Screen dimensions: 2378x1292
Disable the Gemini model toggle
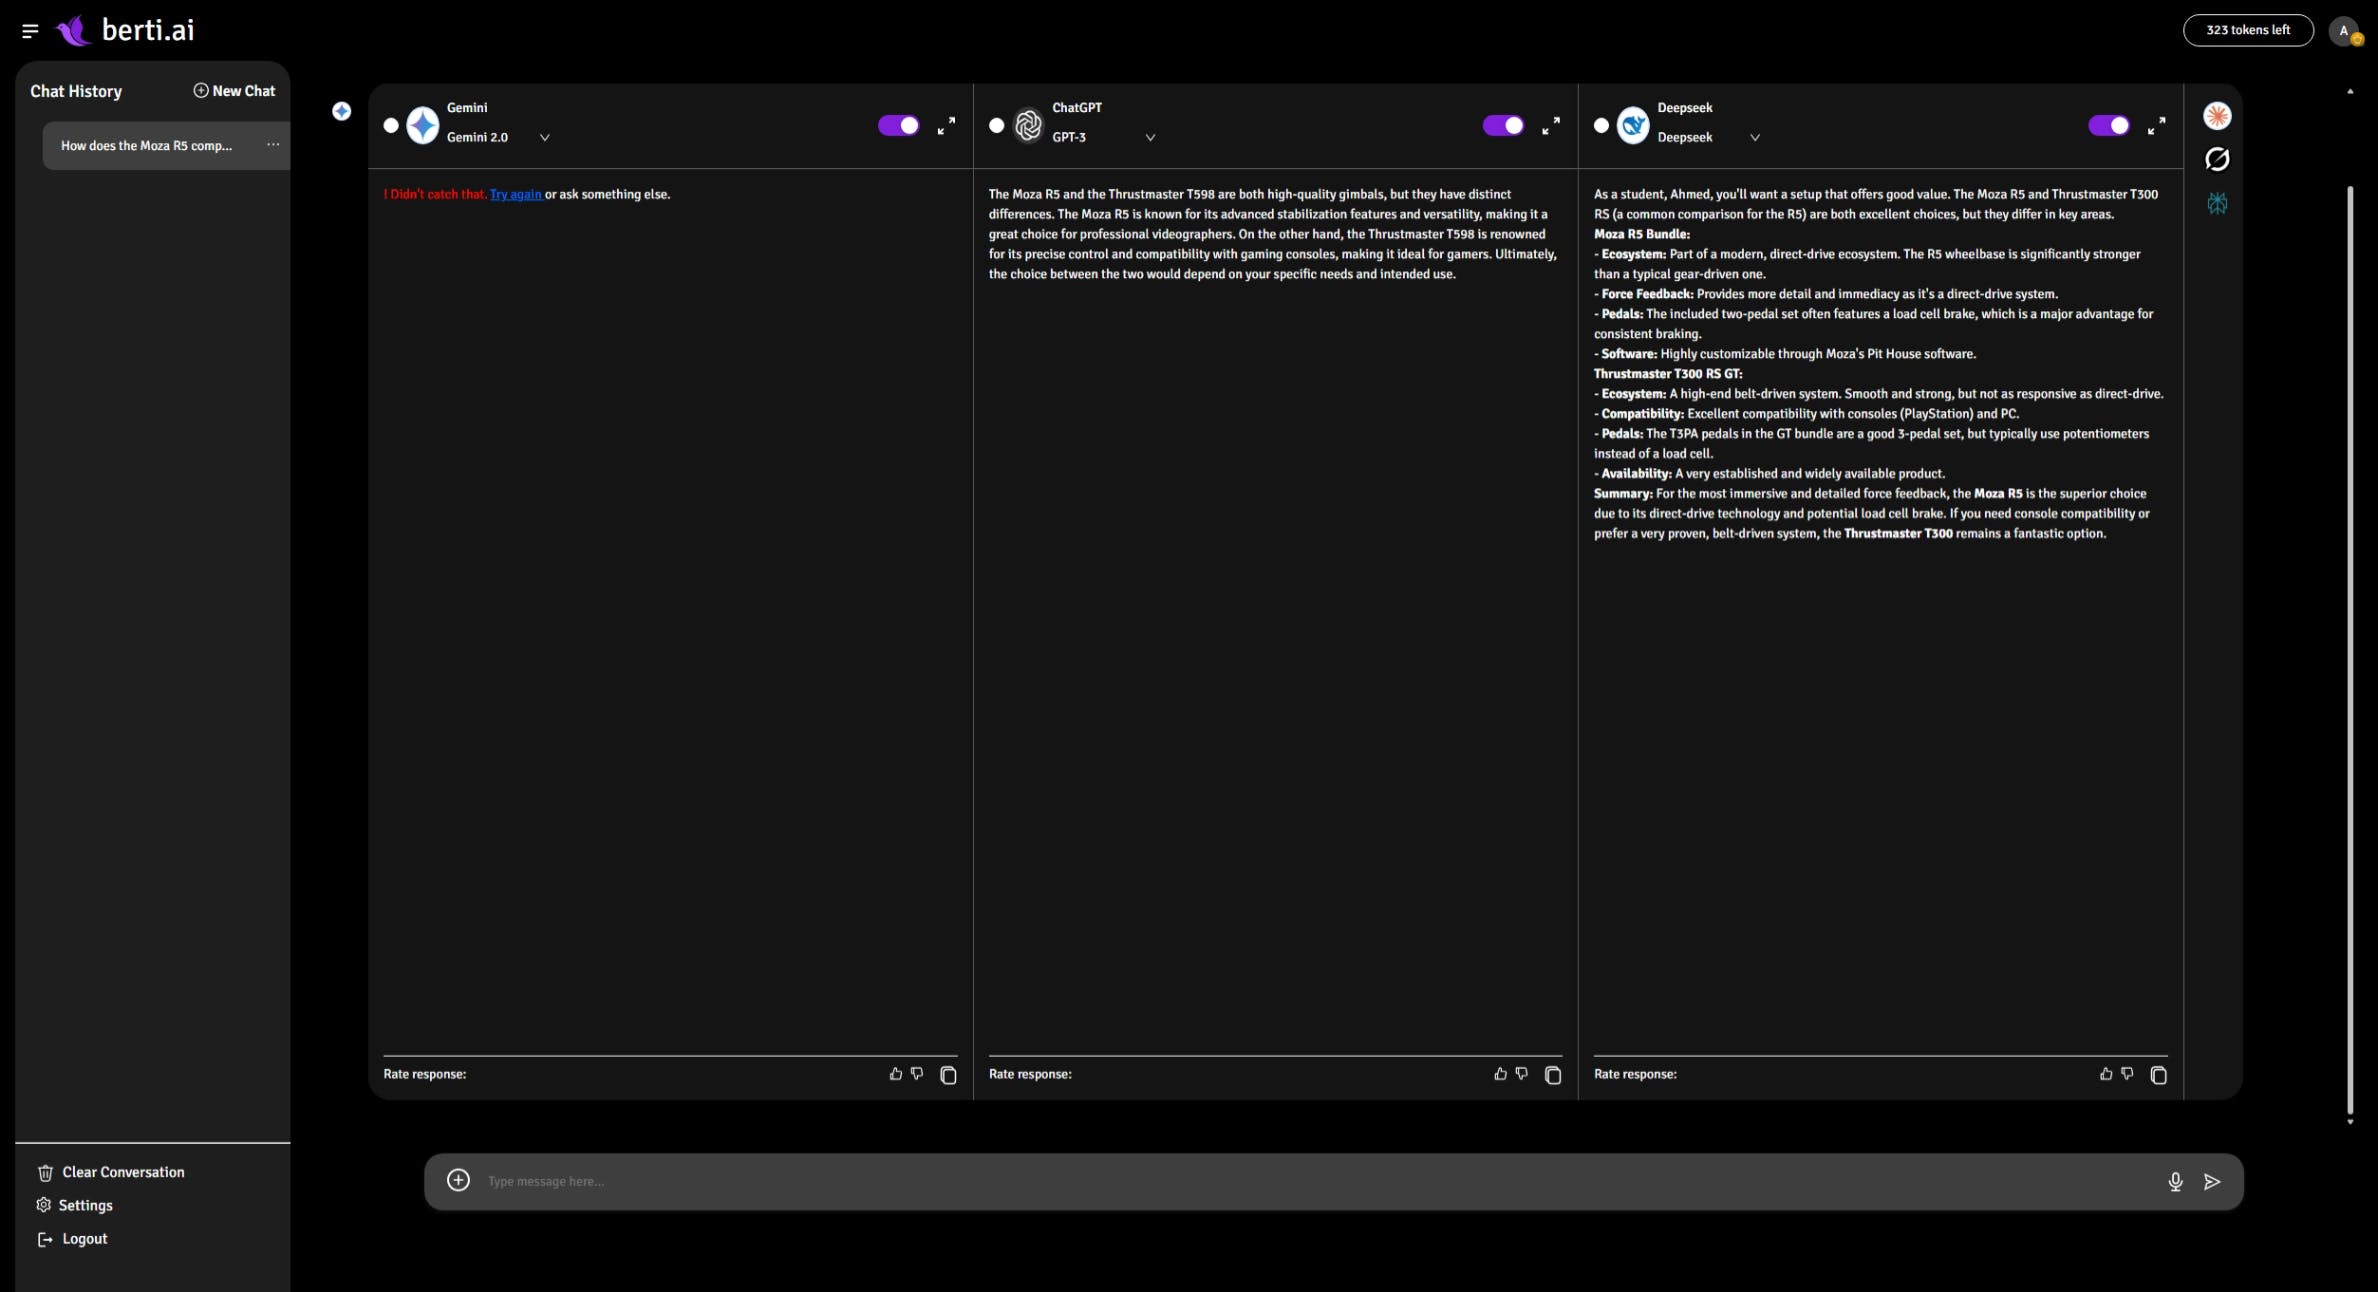898,126
